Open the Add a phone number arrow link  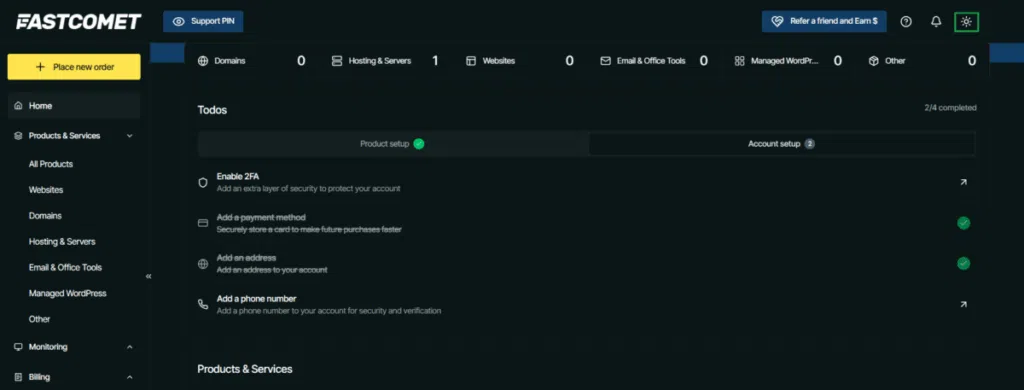pos(963,304)
